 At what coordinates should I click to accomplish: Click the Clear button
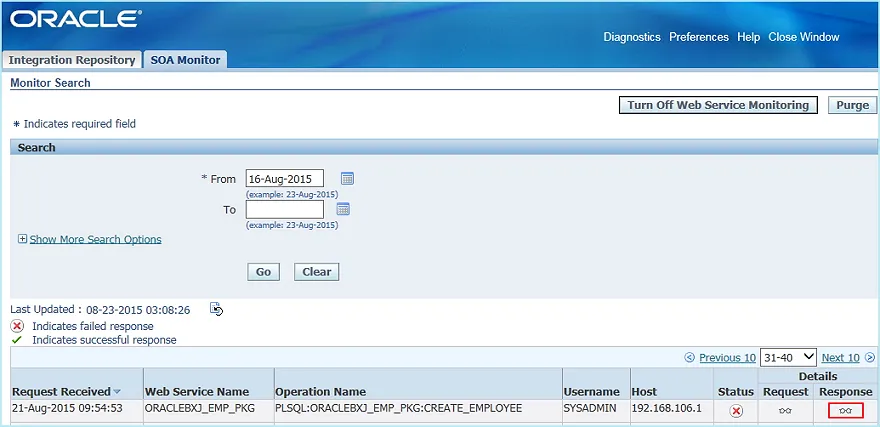point(317,272)
